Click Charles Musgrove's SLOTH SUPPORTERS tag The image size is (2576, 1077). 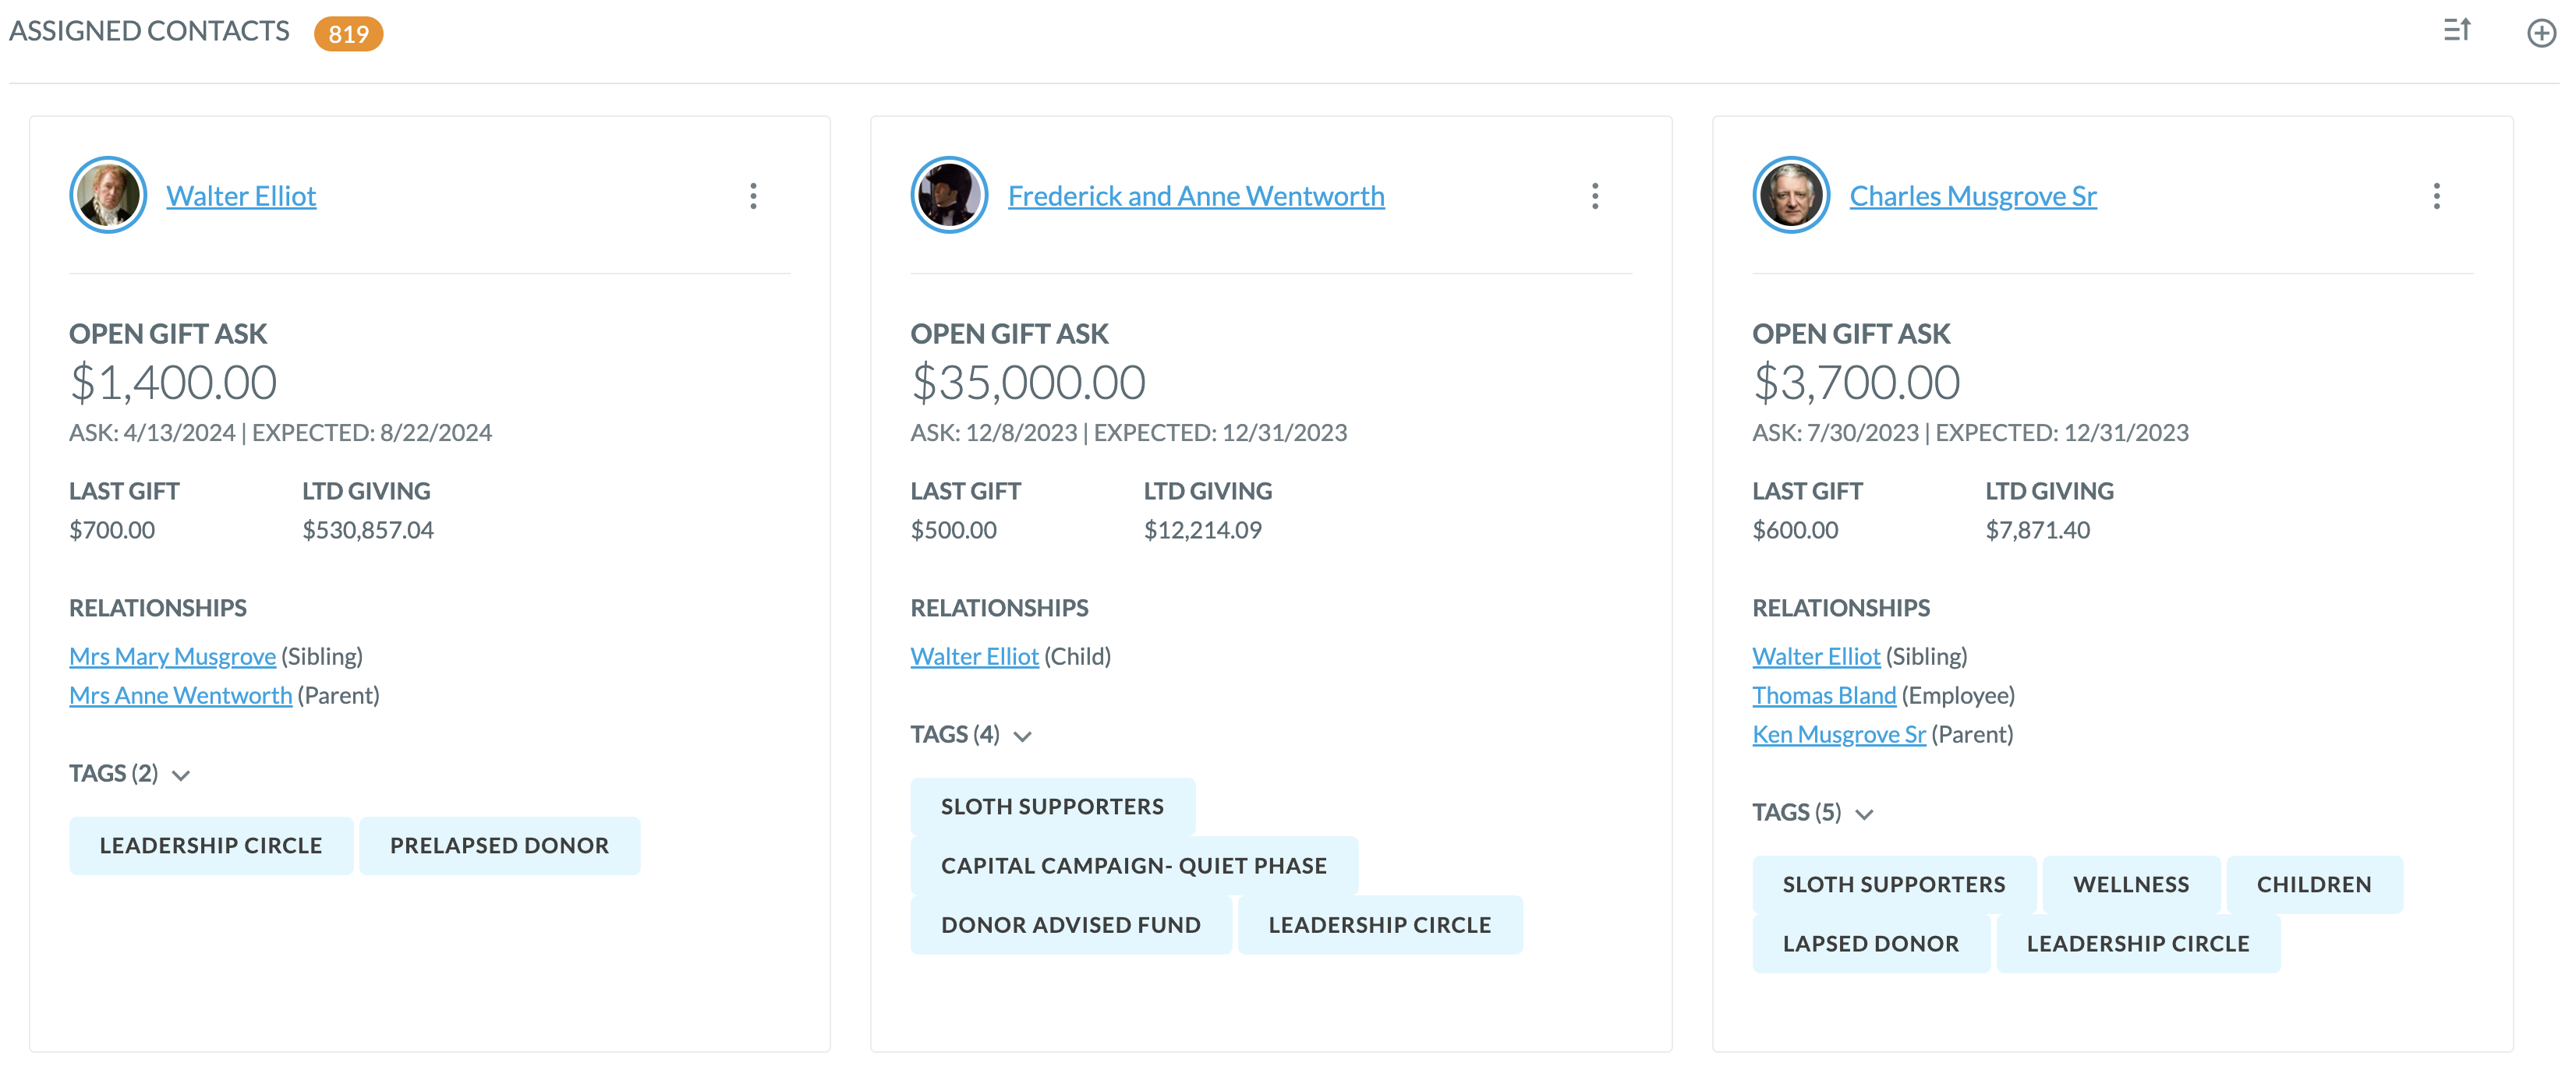point(1894,885)
